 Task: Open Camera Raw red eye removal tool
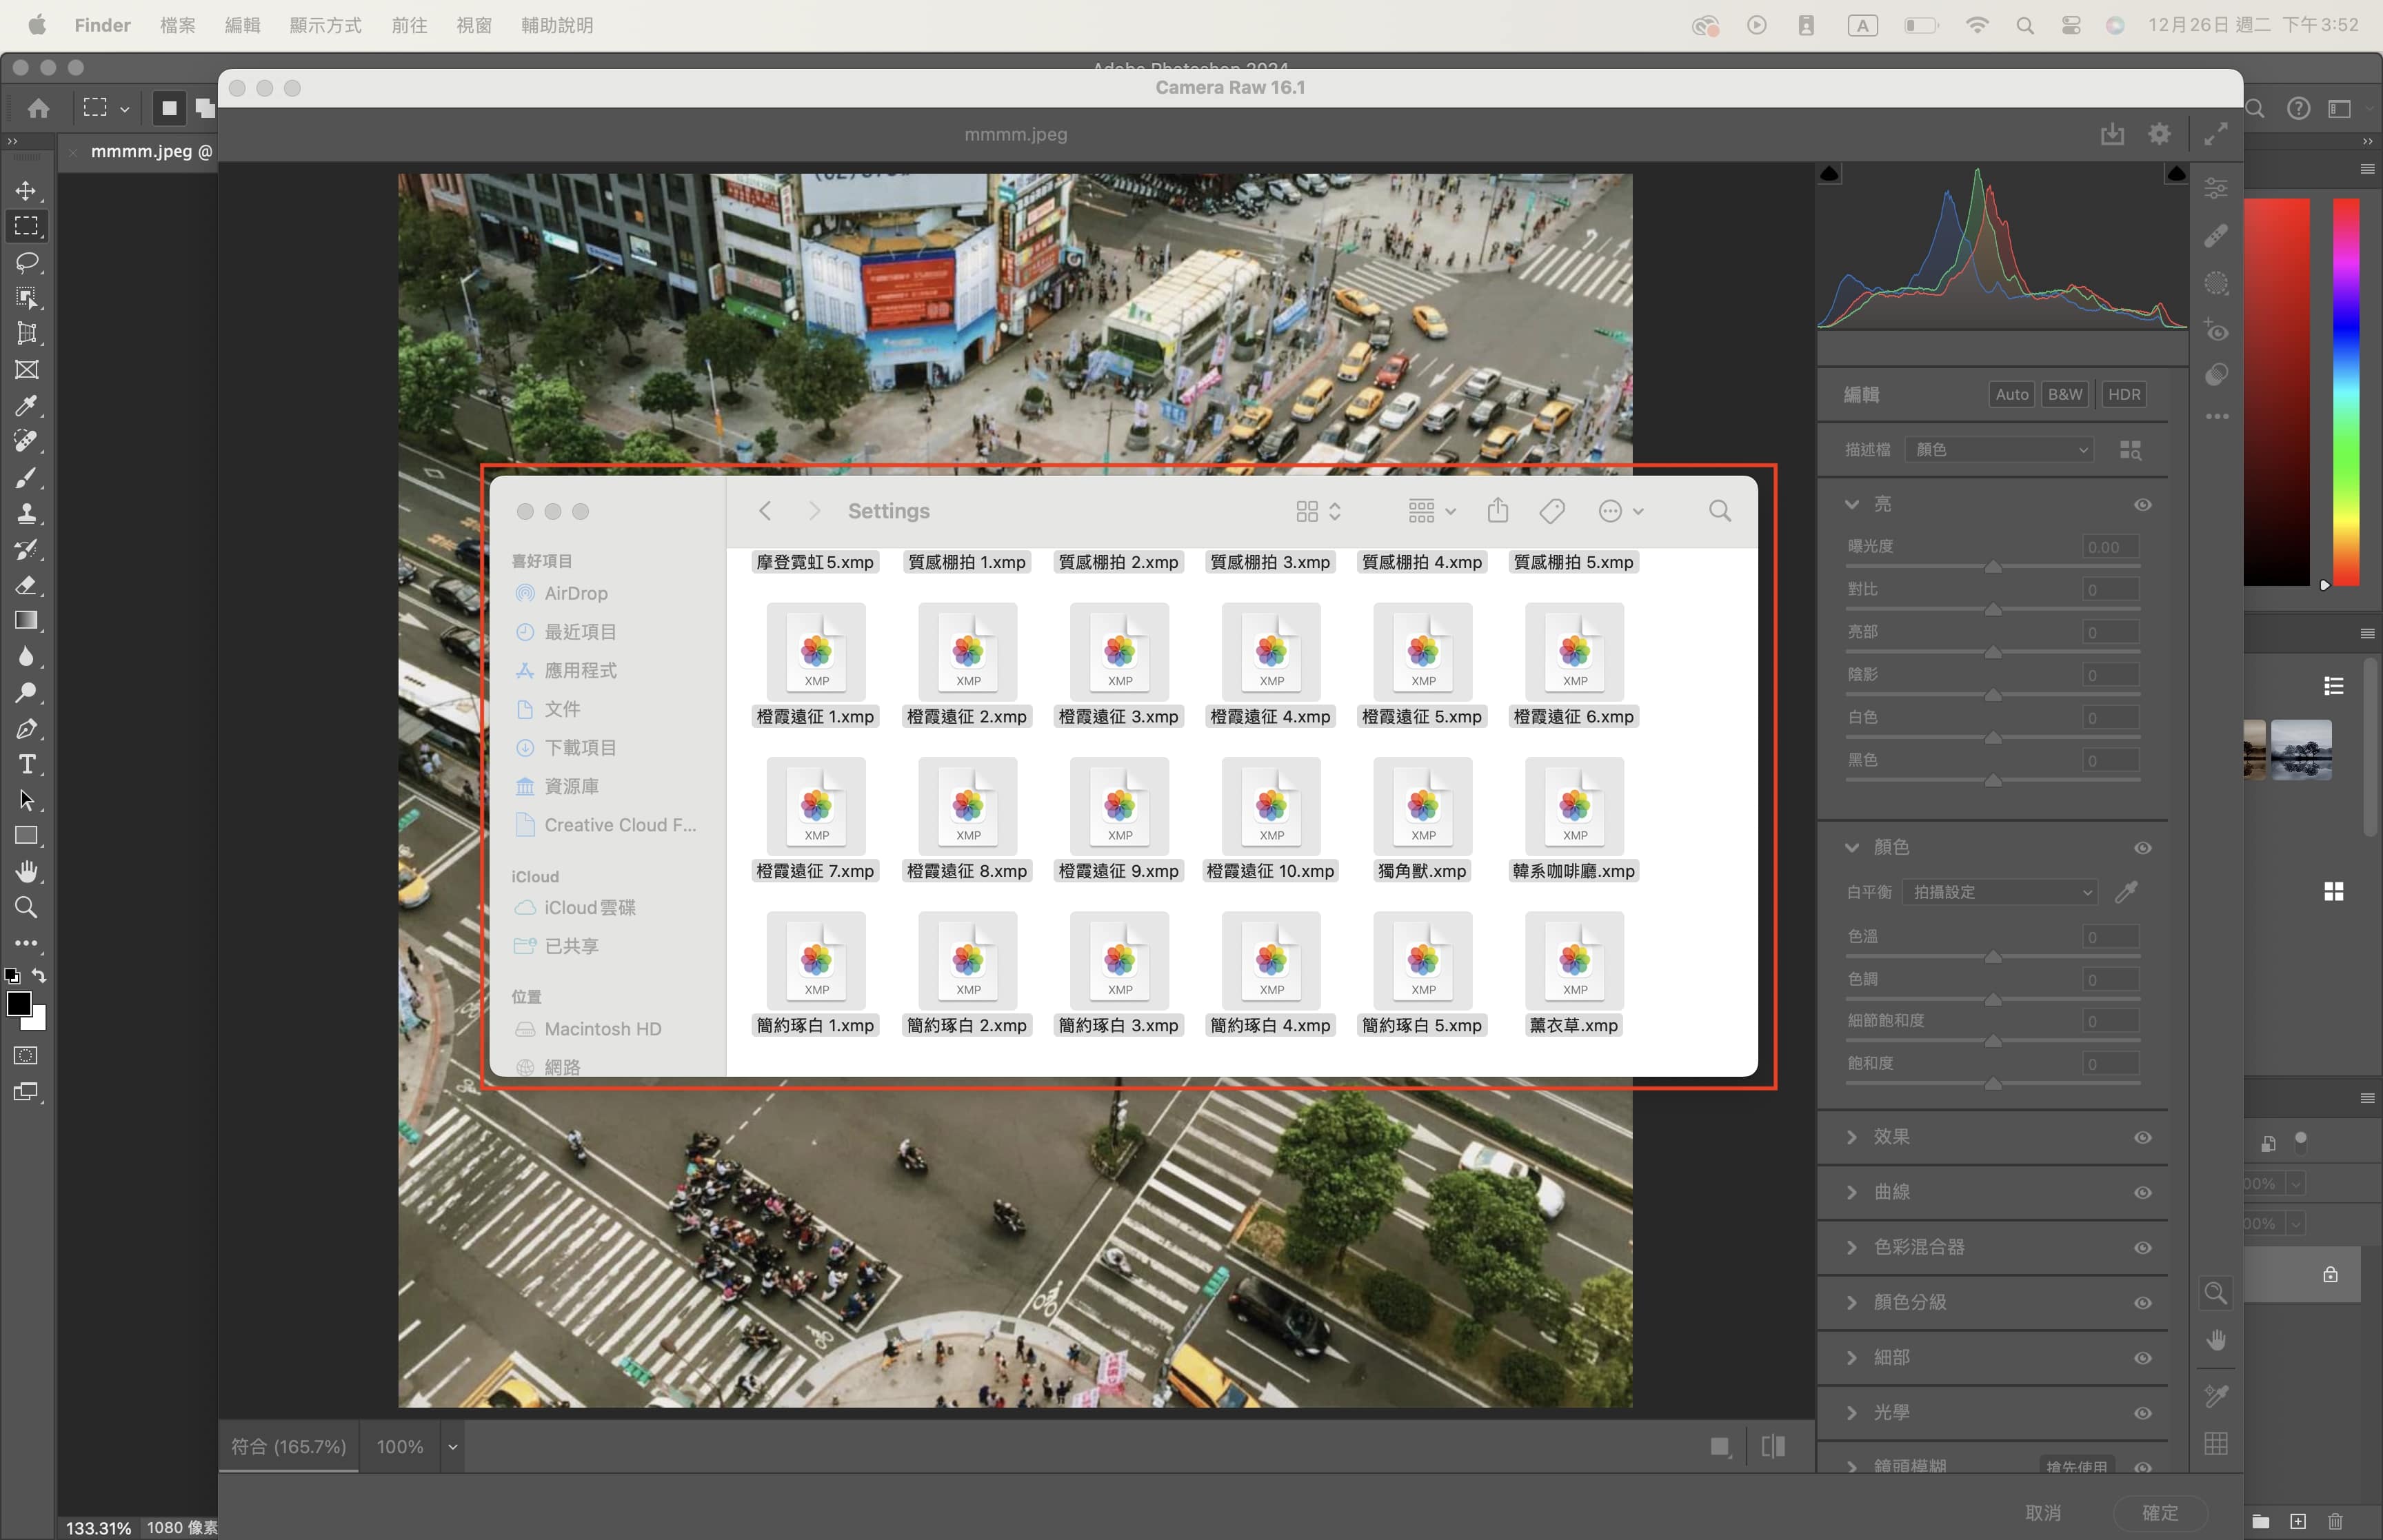tap(2216, 330)
